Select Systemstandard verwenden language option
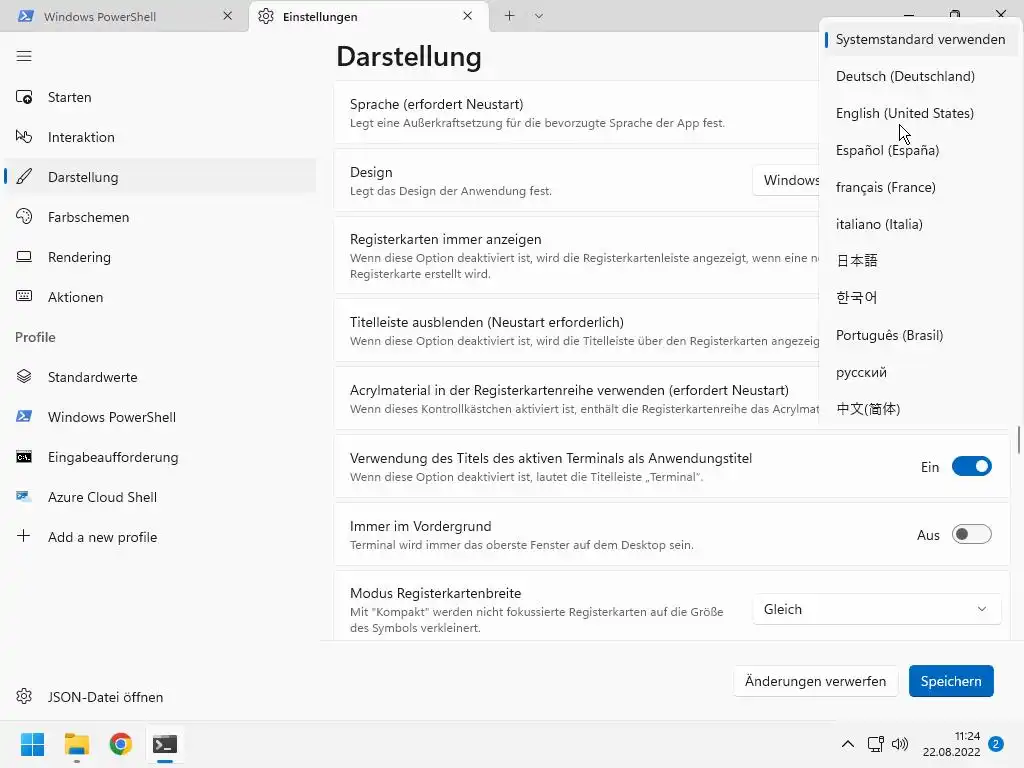This screenshot has width=1024, height=768. point(919,39)
